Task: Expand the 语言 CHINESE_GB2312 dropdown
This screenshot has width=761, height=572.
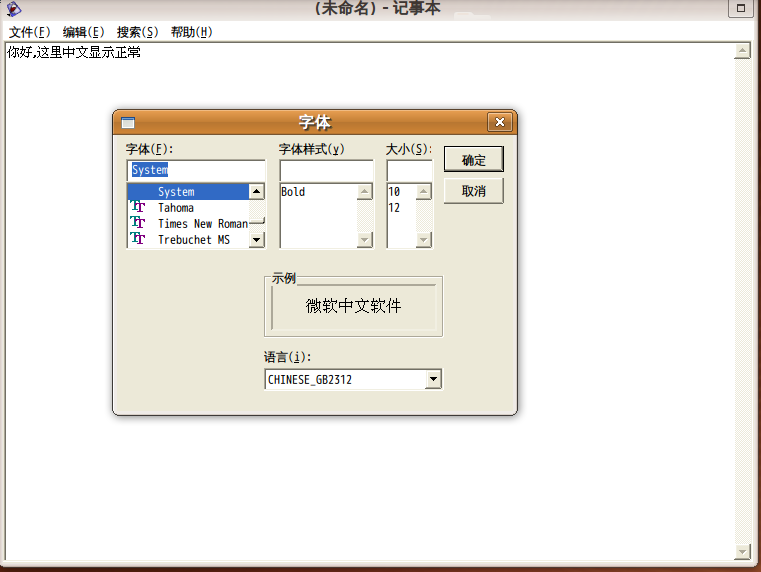Action: 433,379
